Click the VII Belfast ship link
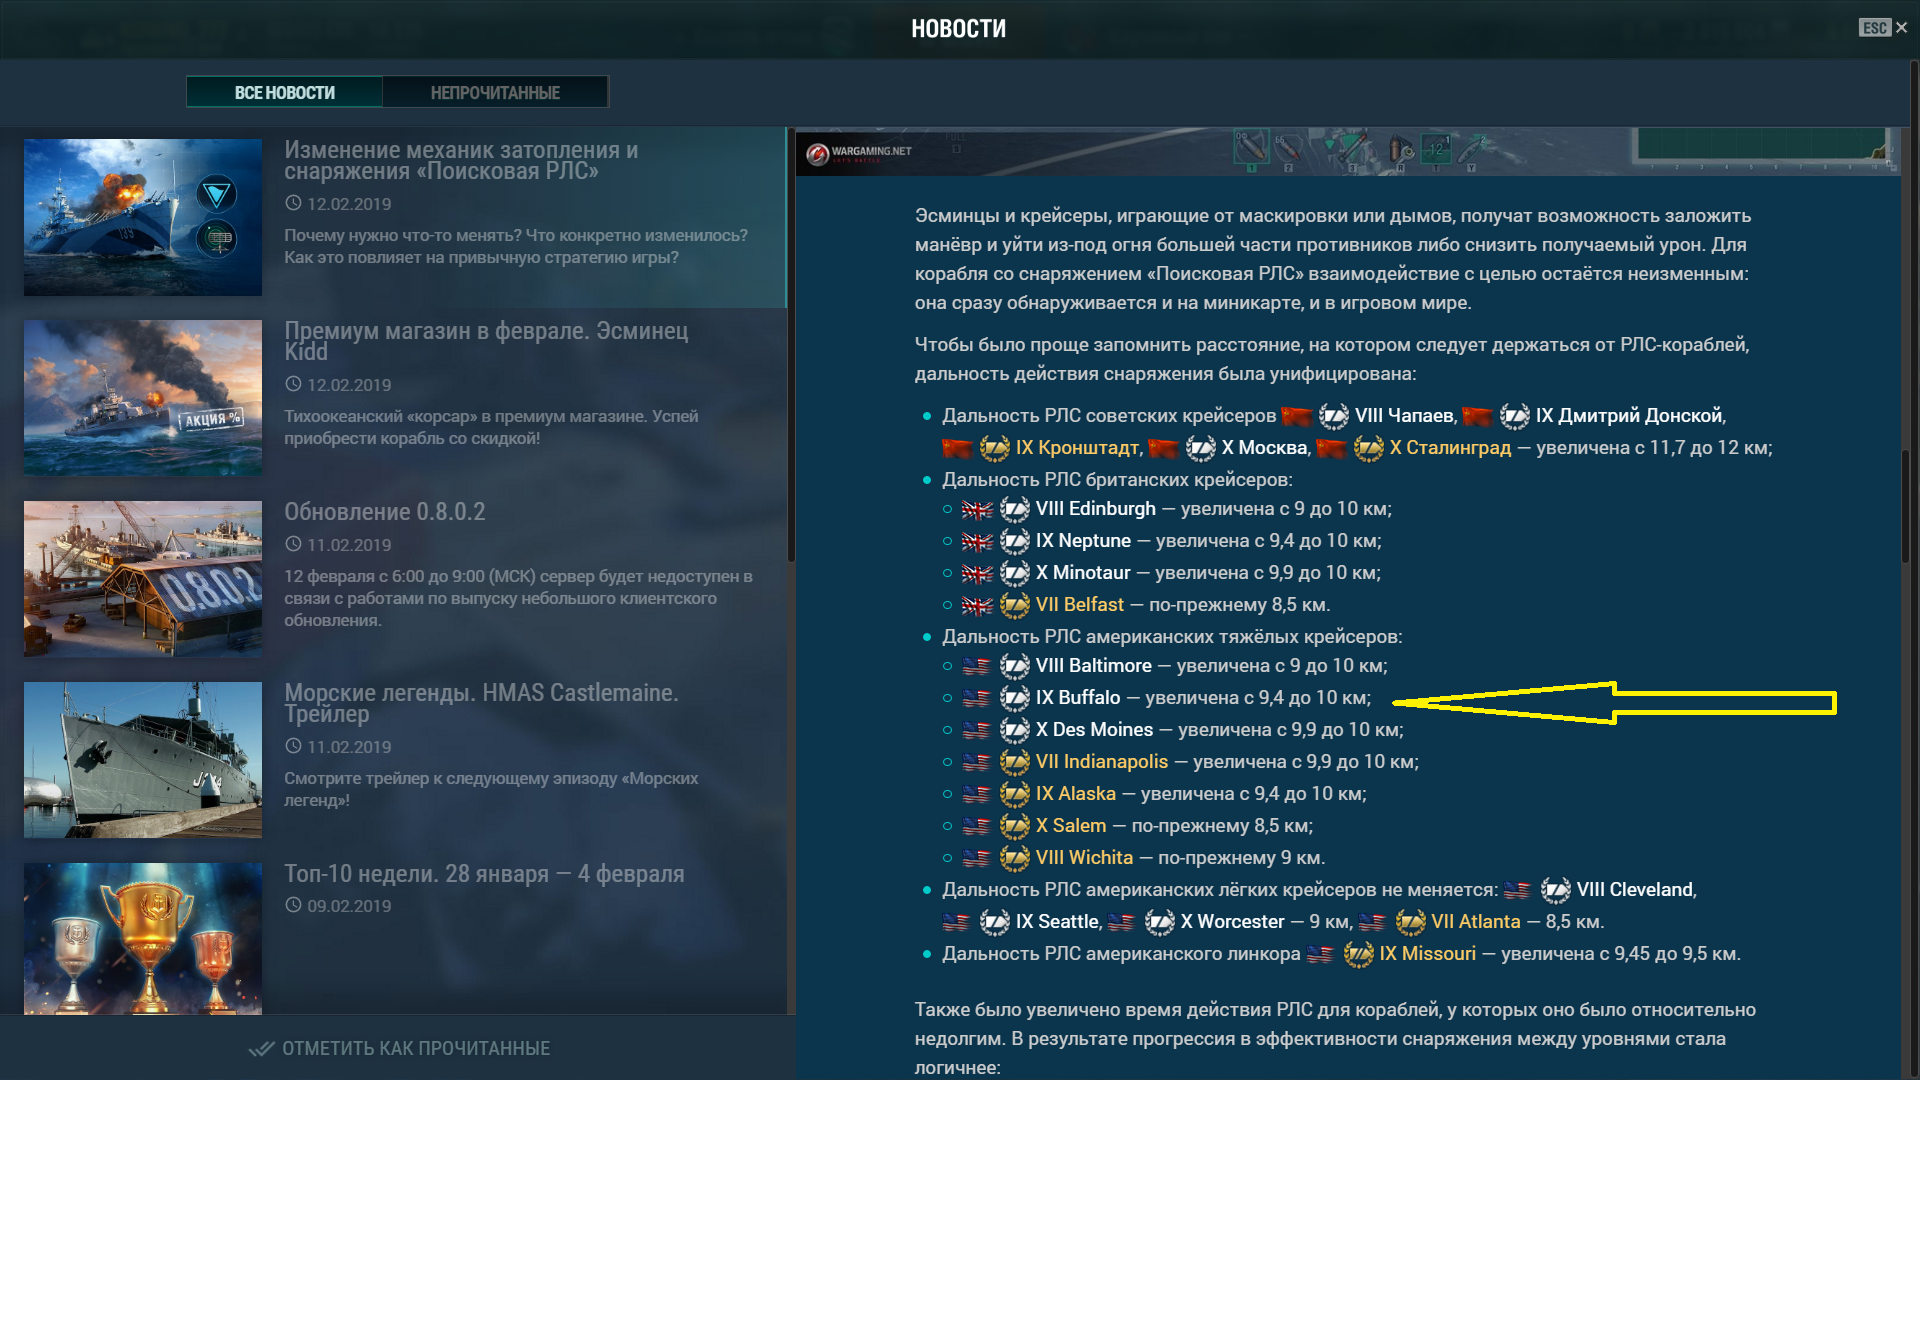 pyautogui.click(x=1080, y=604)
